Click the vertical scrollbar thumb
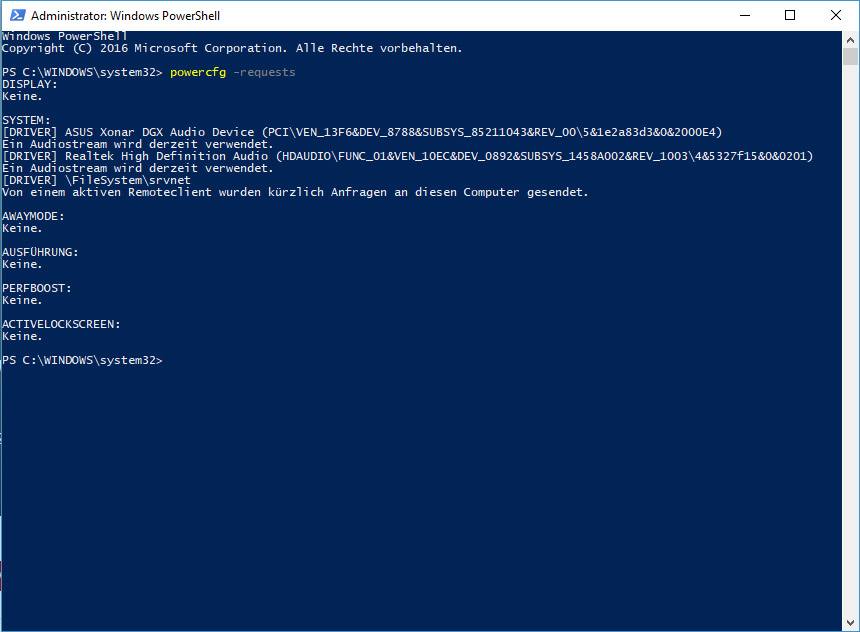The height and width of the screenshot is (632, 860). coord(850,57)
